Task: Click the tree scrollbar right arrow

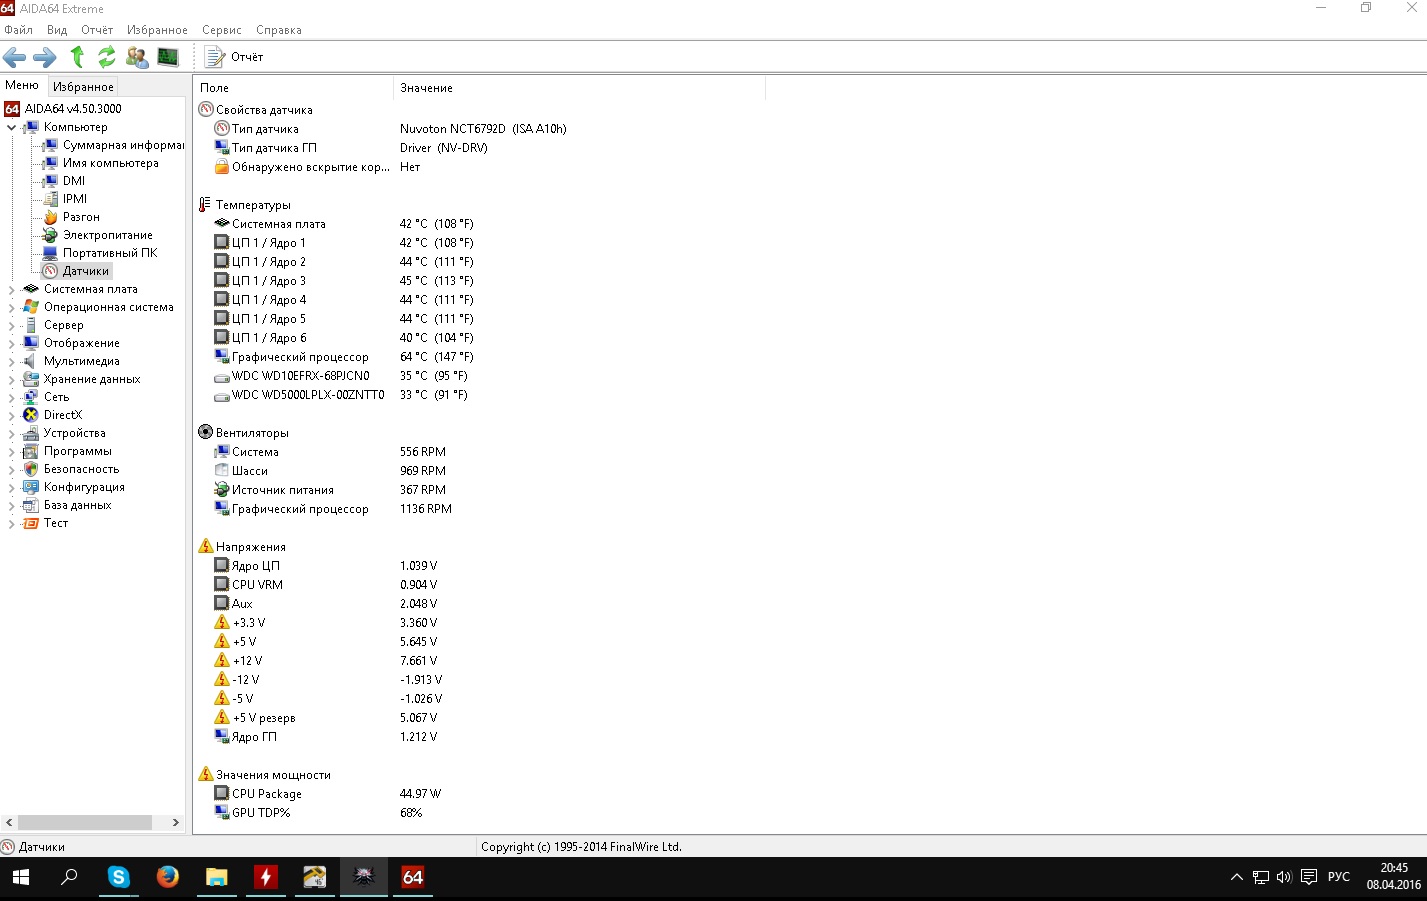Action: pos(176,822)
